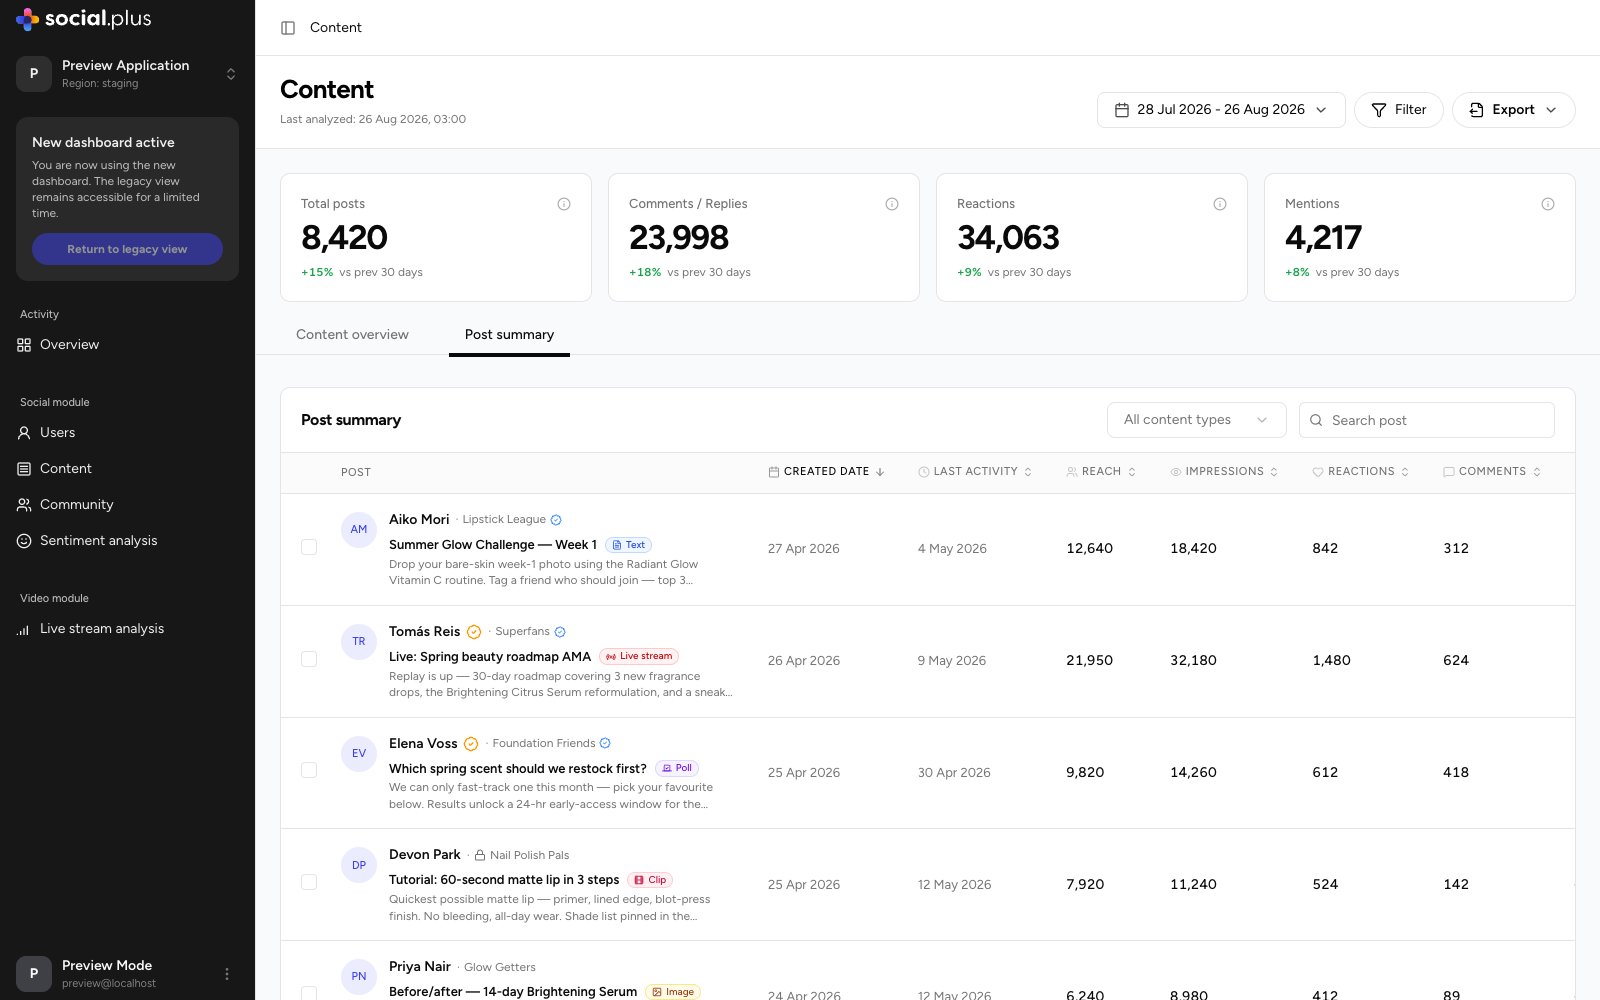Open info for Comments / Replies card
This screenshot has width=1600, height=1000.
892,204
